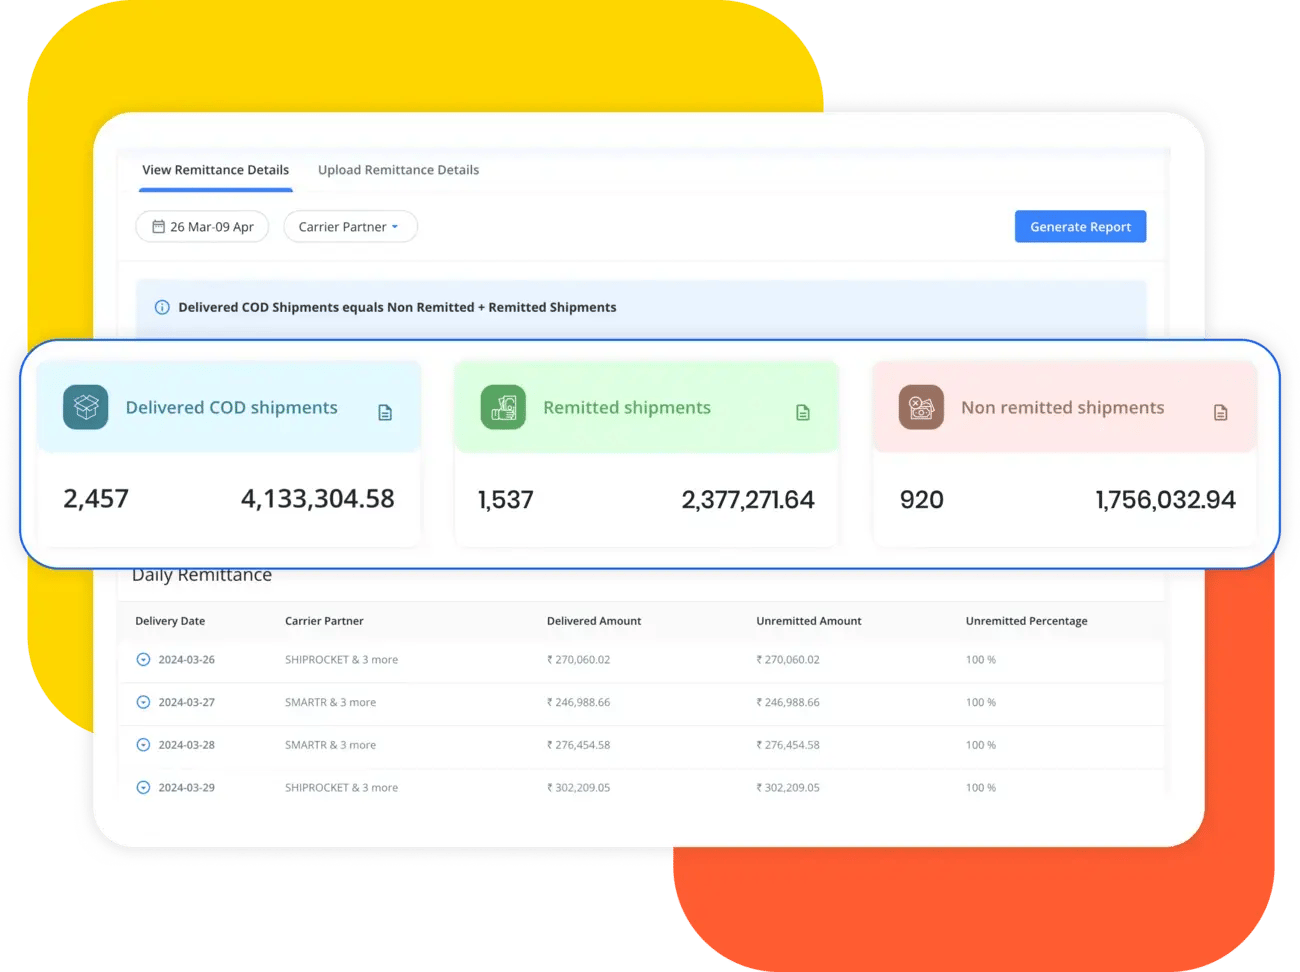Expand the 2024-03-29 row
This screenshot has height=972, width=1300.
click(143, 788)
